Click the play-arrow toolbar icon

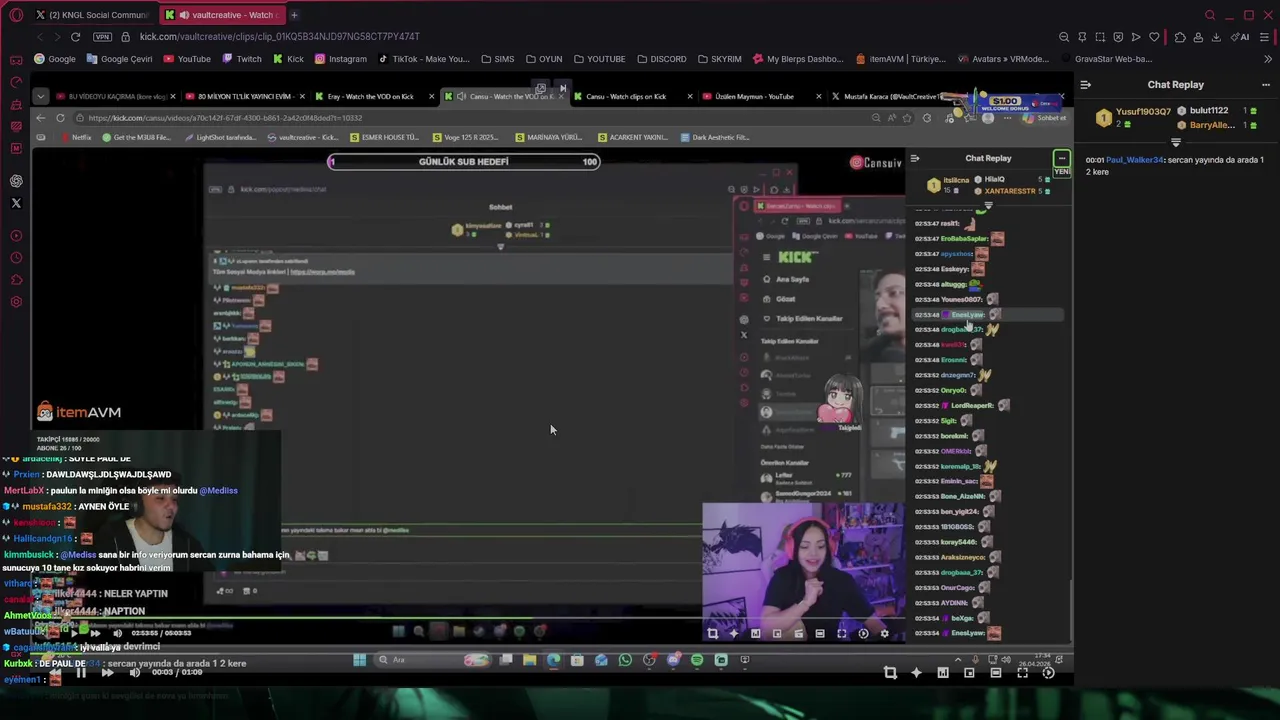[1136, 37]
